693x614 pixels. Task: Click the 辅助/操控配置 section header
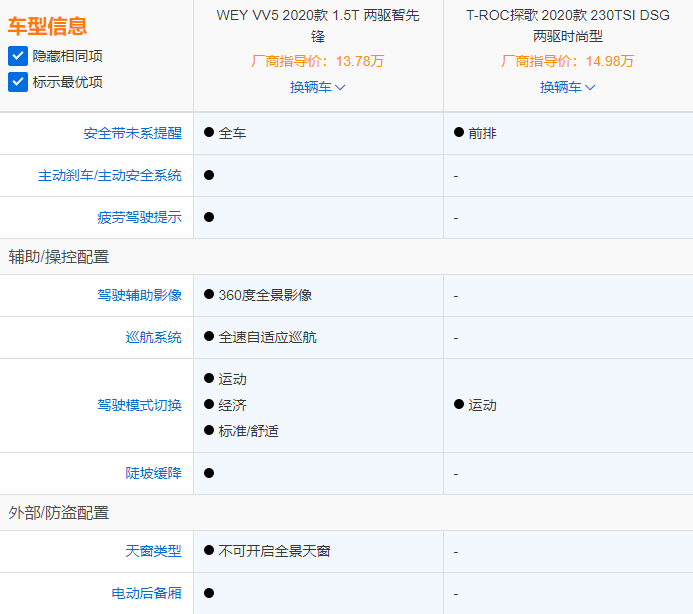click(x=59, y=257)
